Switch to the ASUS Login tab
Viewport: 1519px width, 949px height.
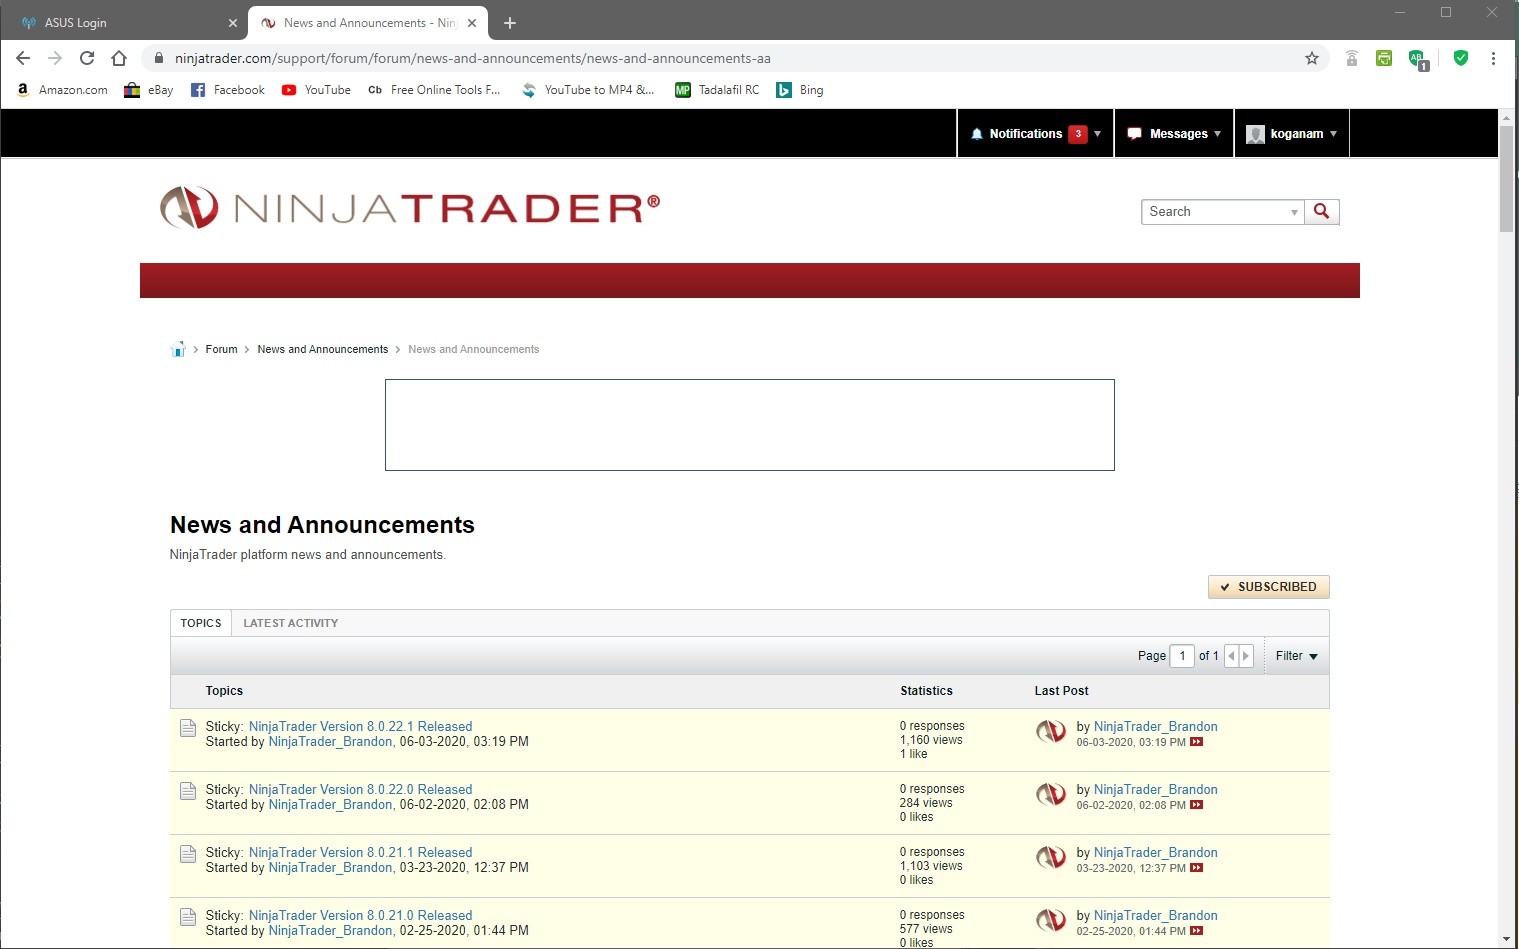click(x=125, y=23)
